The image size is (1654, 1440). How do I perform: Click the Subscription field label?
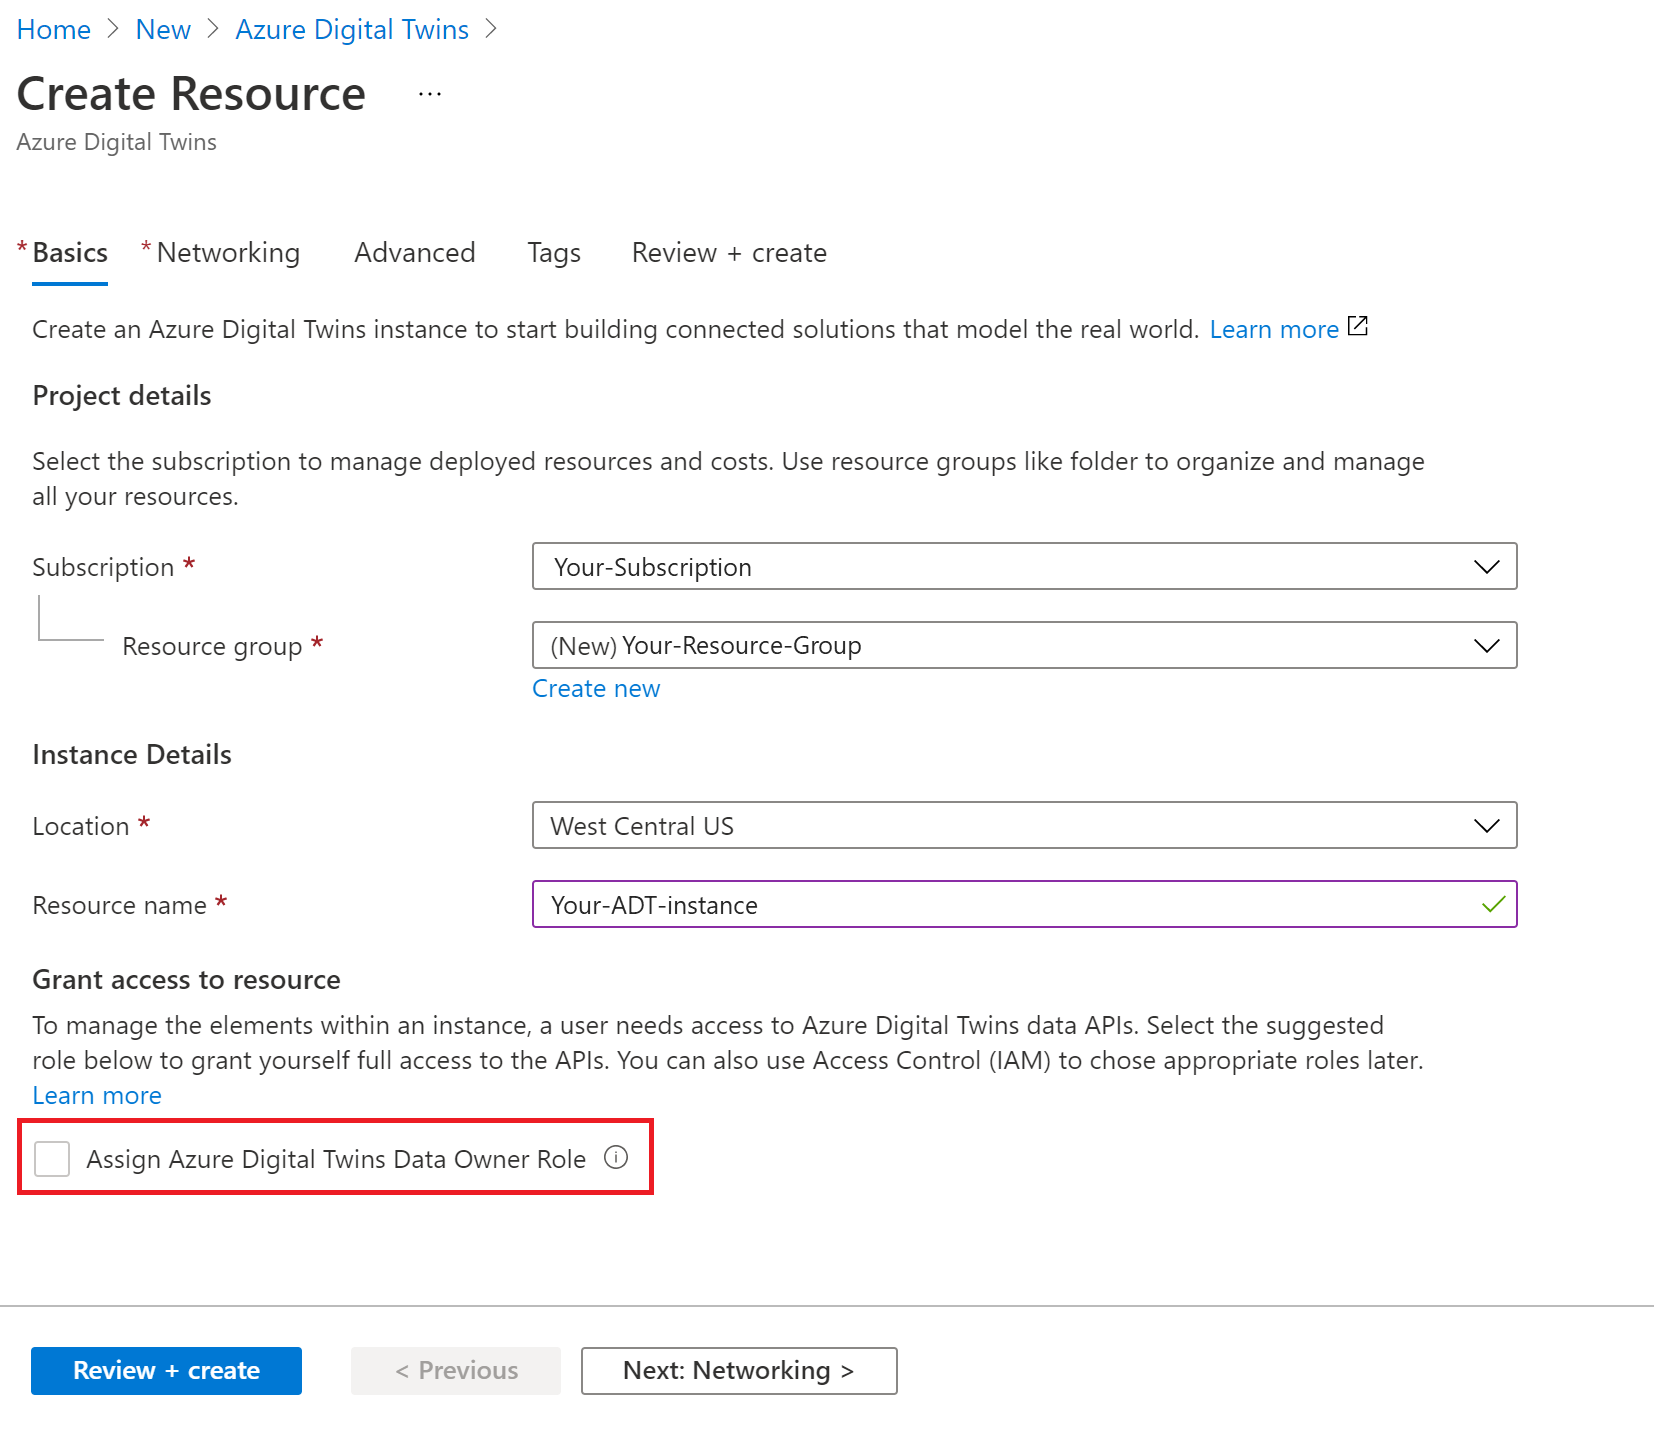[x=103, y=567]
